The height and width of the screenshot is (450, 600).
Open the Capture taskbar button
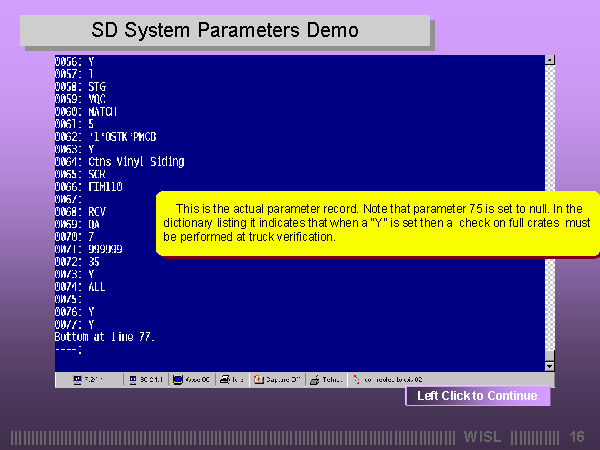pos(277,380)
